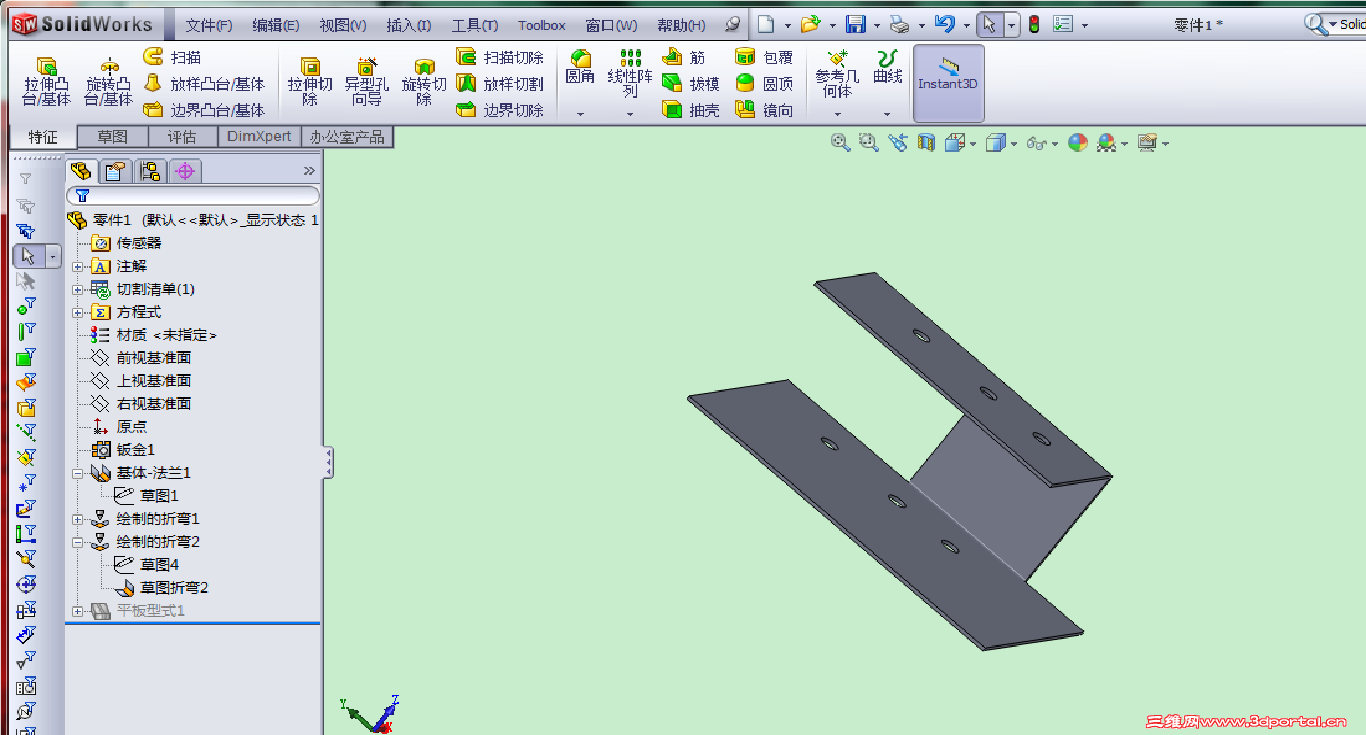Click the 旋转凸台/基体 button
Image resolution: width=1366 pixels, height=735 pixels.
108,81
